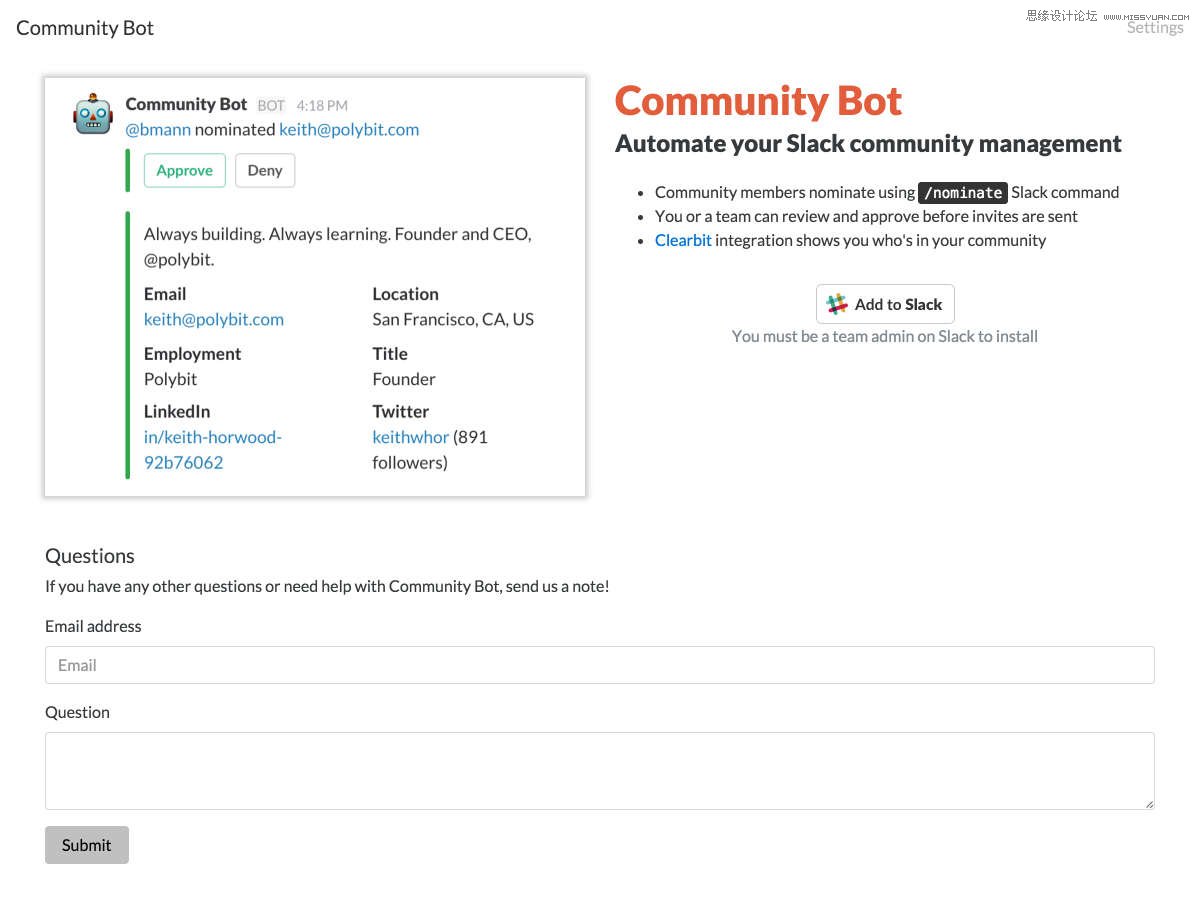
Task: Open the keithwhor Twitter link
Action: pyautogui.click(x=410, y=437)
